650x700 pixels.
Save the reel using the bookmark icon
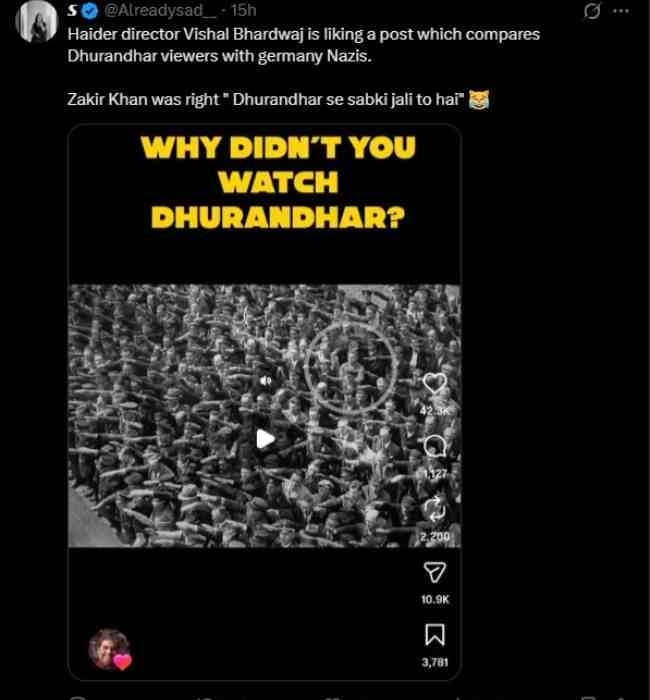click(435, 634)
